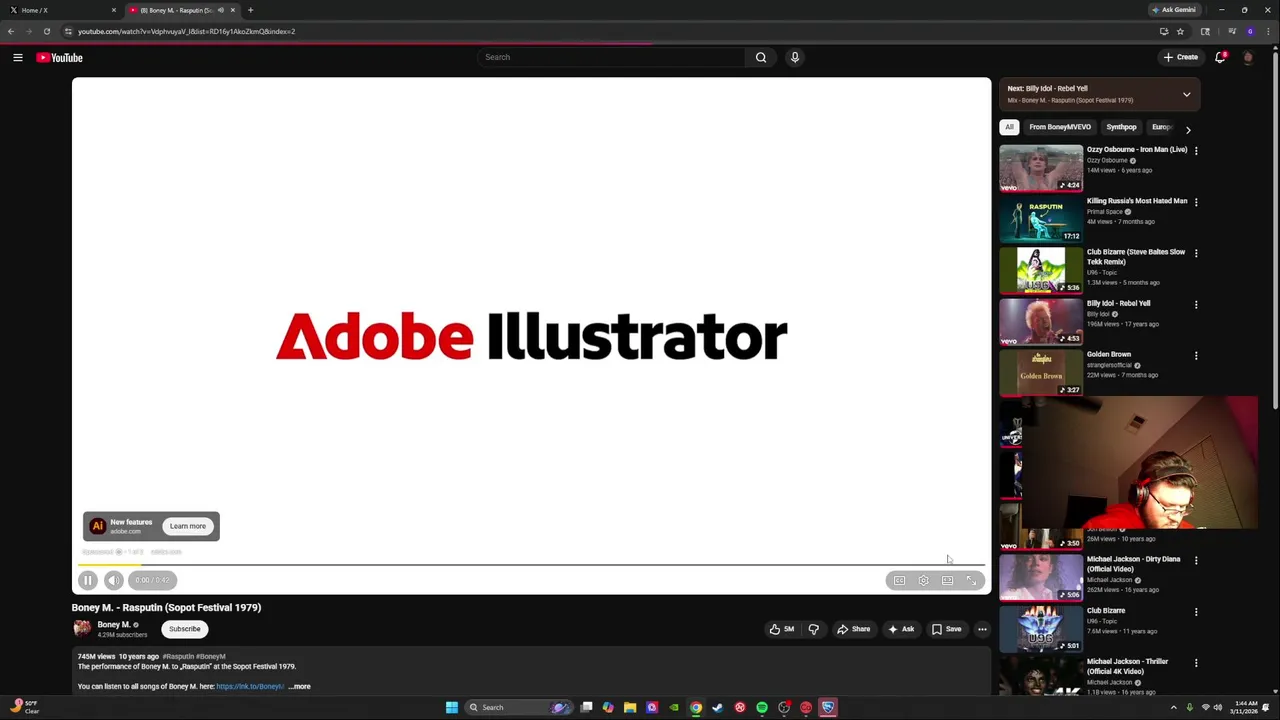The height and width of the screenshot is (720, 1280).
Task: Open Michael Jackson - Thriller video title
Action: click(1127, 666)
